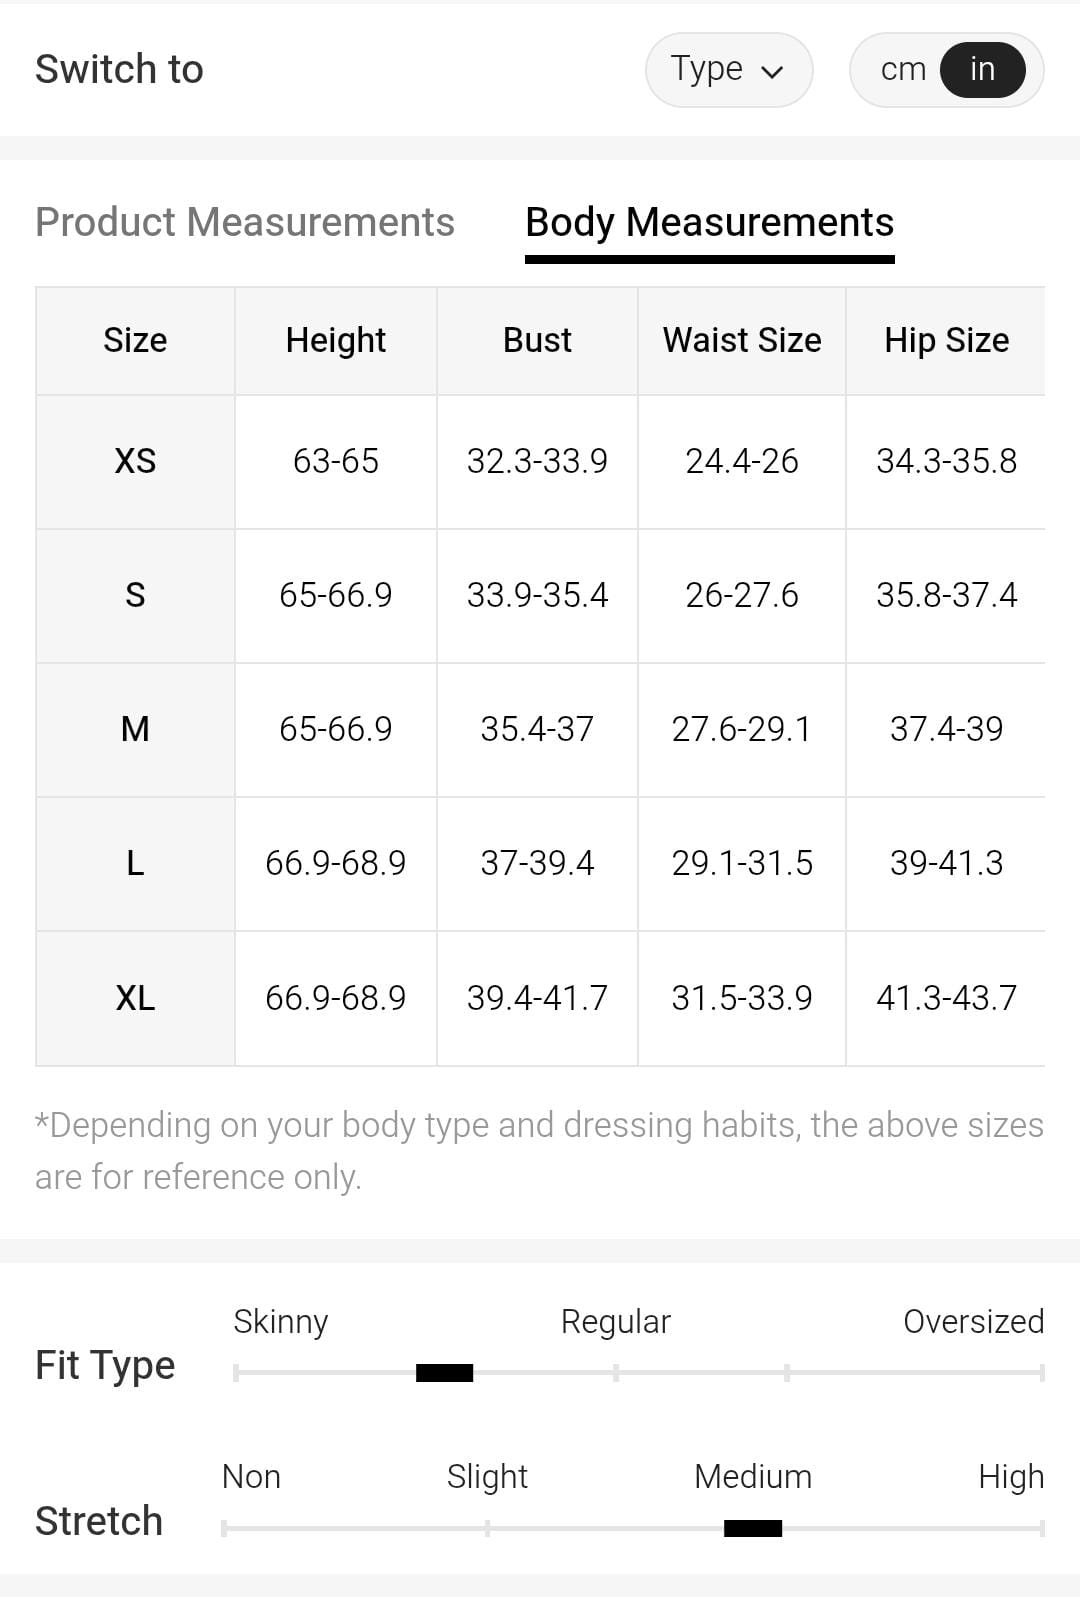
Task: Click the Skinny fit label
Action: [281, 1321]
